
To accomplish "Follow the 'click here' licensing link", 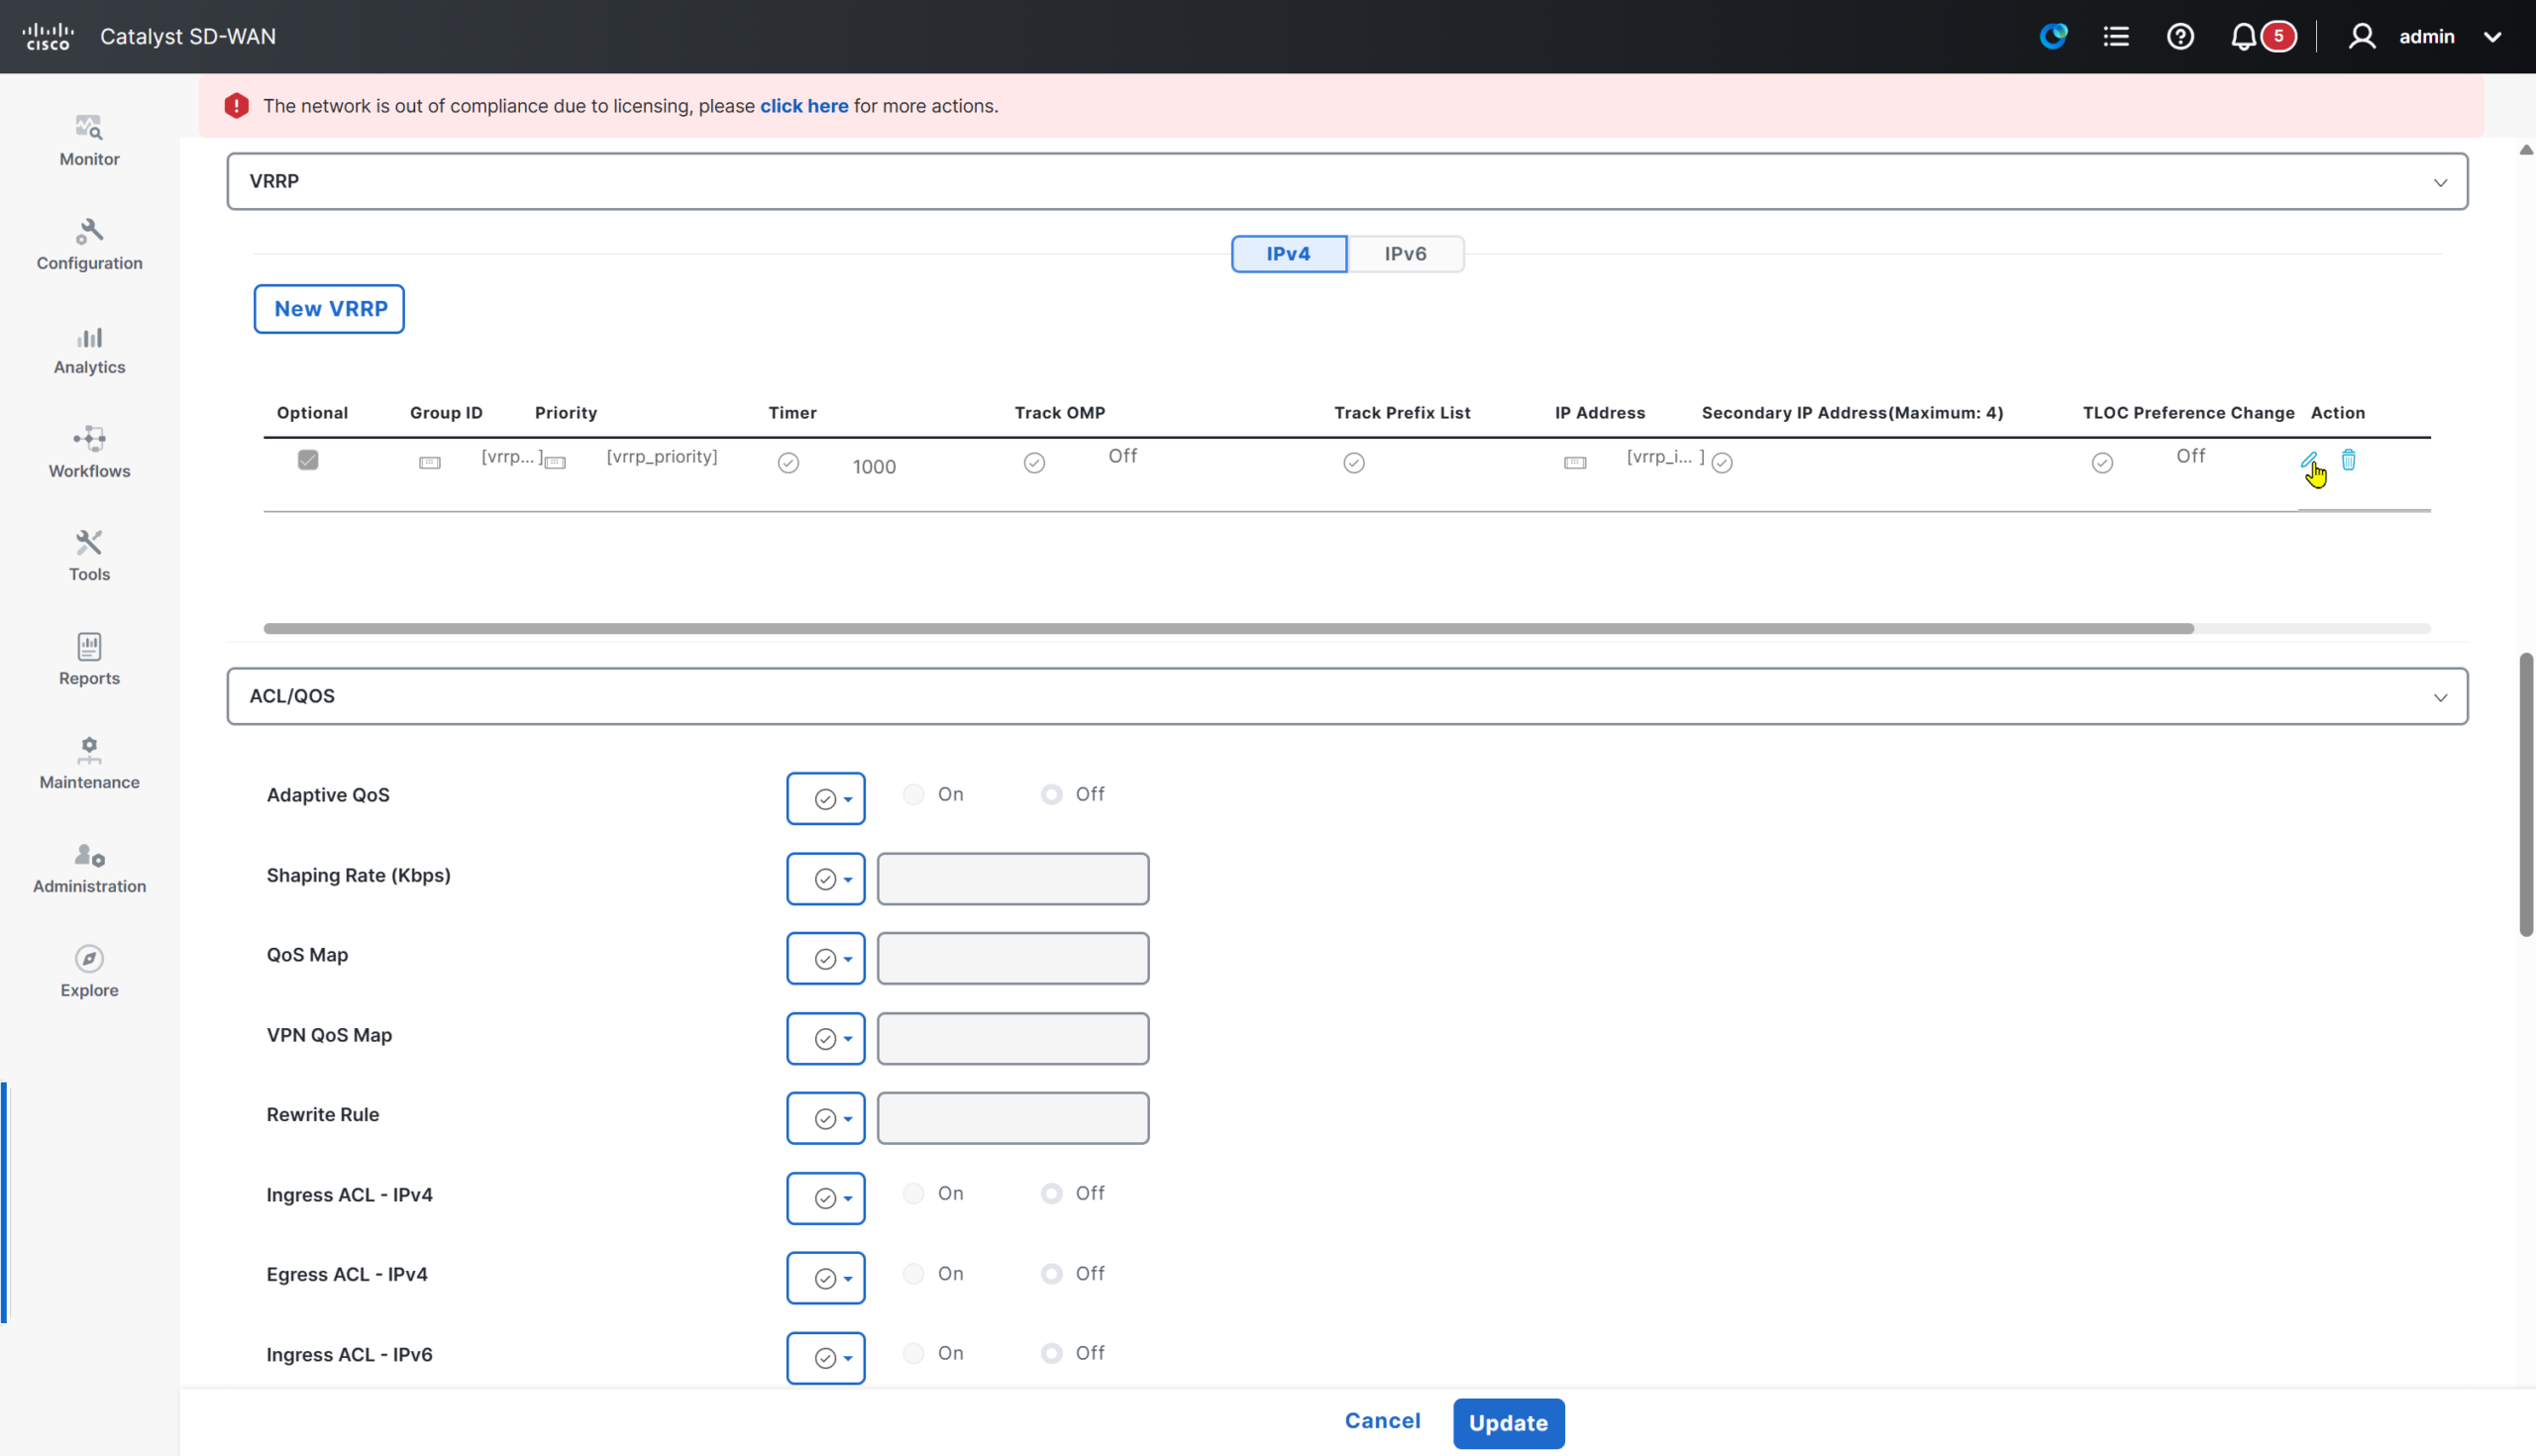I will pos(804,106).
